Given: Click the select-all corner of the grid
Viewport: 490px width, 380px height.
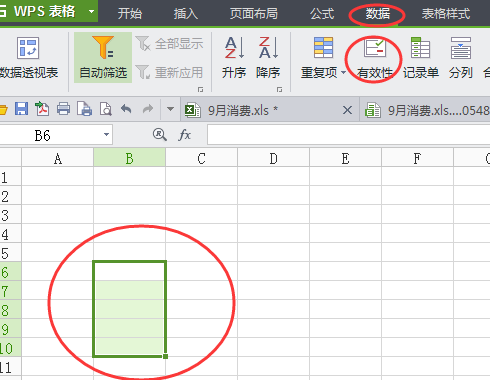Looking at the screenshot, I should click(x=10, y=157).
